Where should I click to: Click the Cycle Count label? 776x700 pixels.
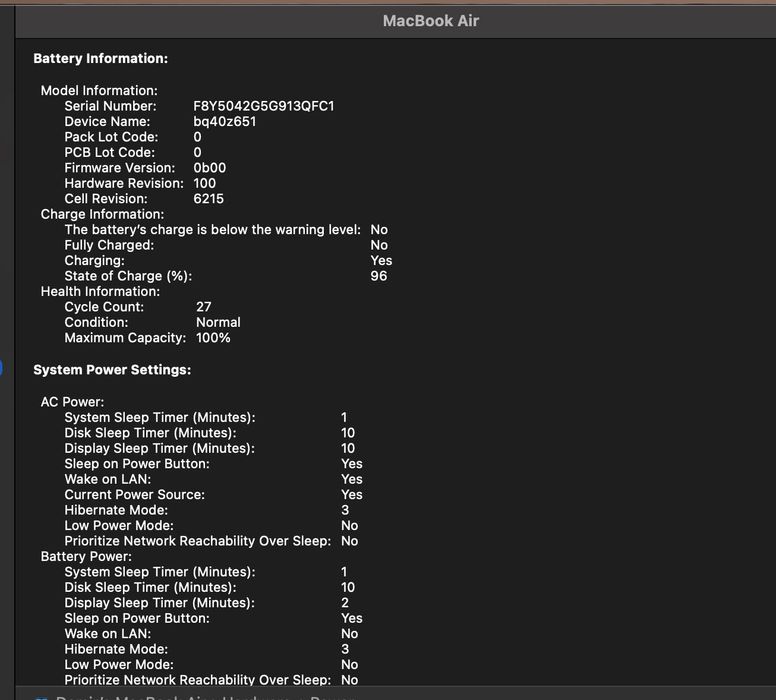[x=104, y=307]
